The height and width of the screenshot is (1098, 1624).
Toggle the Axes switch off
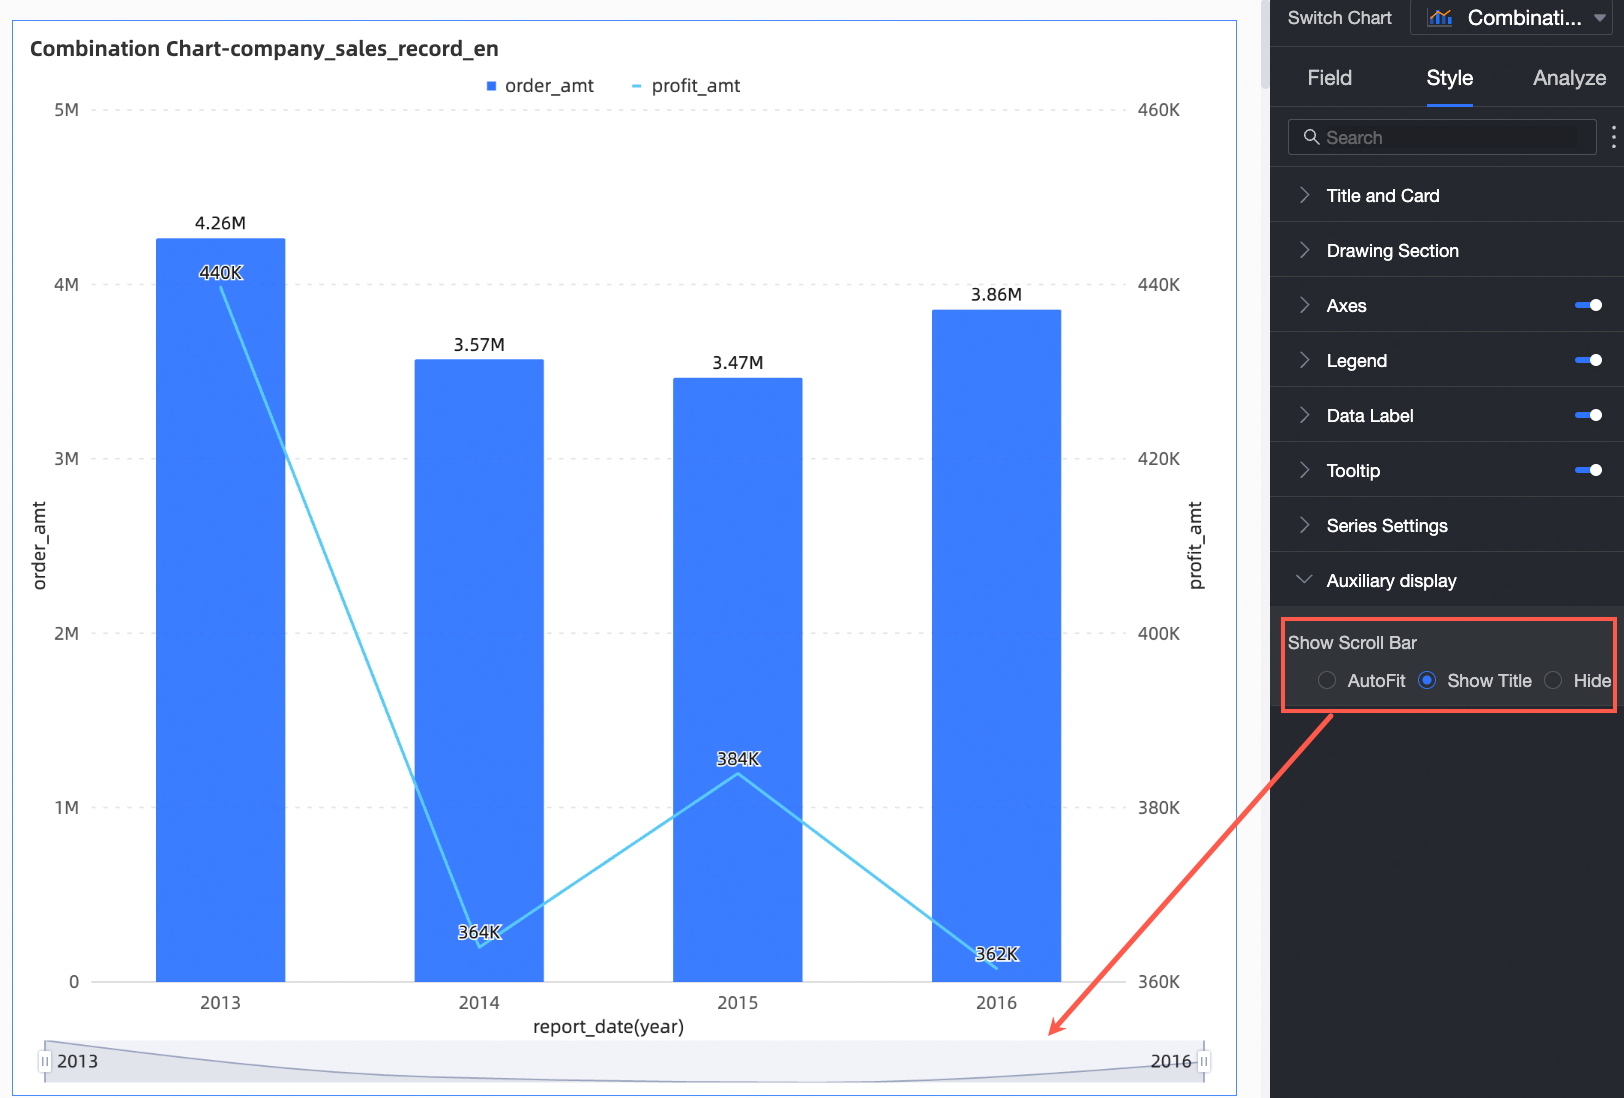(1588, 305)
